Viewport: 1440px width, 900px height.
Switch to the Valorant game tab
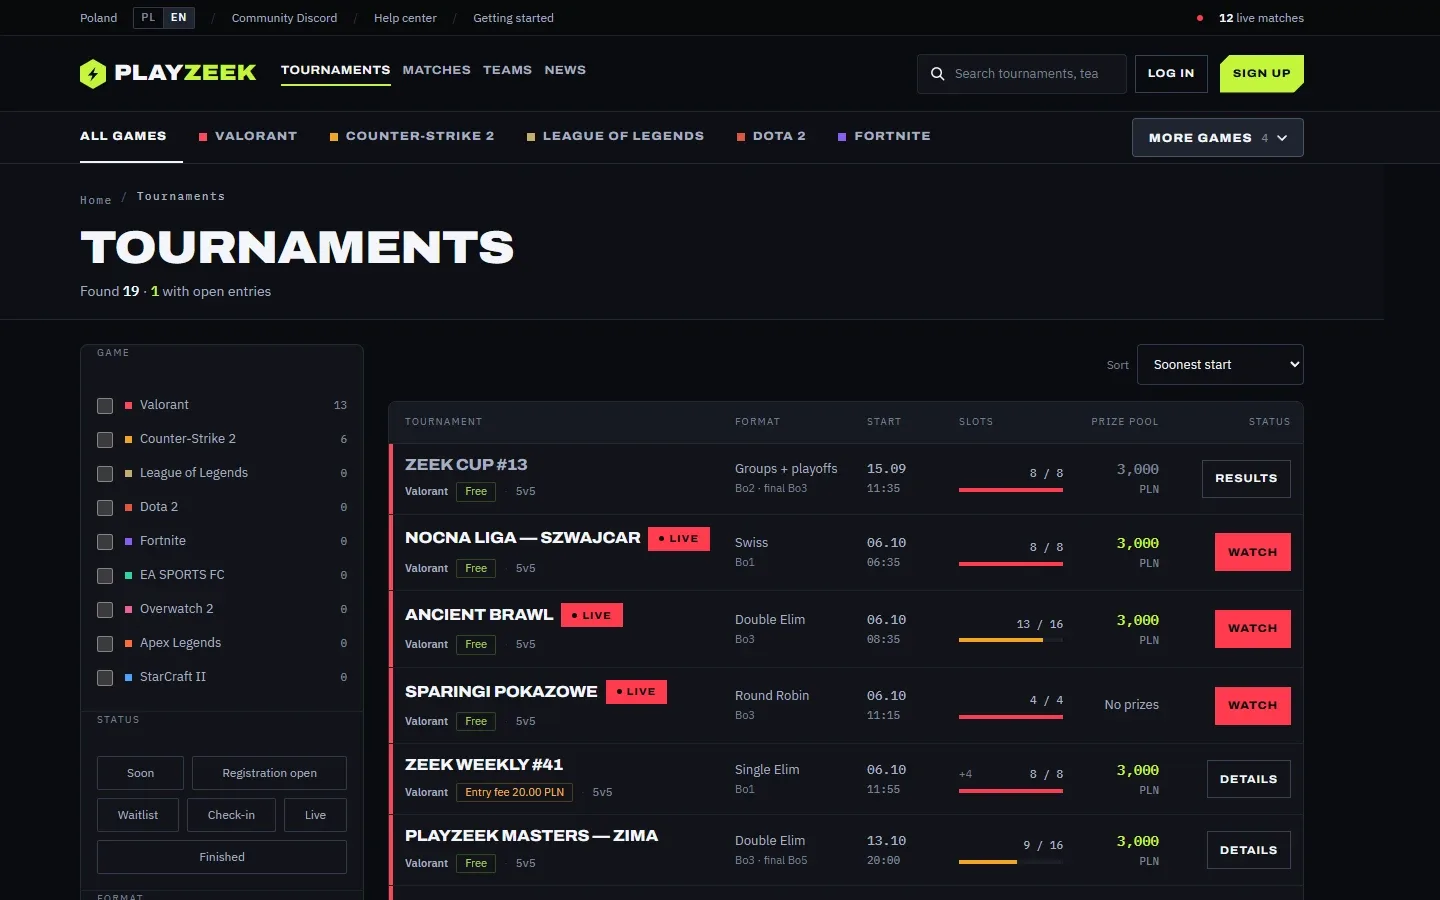click(x=248, y=137)
